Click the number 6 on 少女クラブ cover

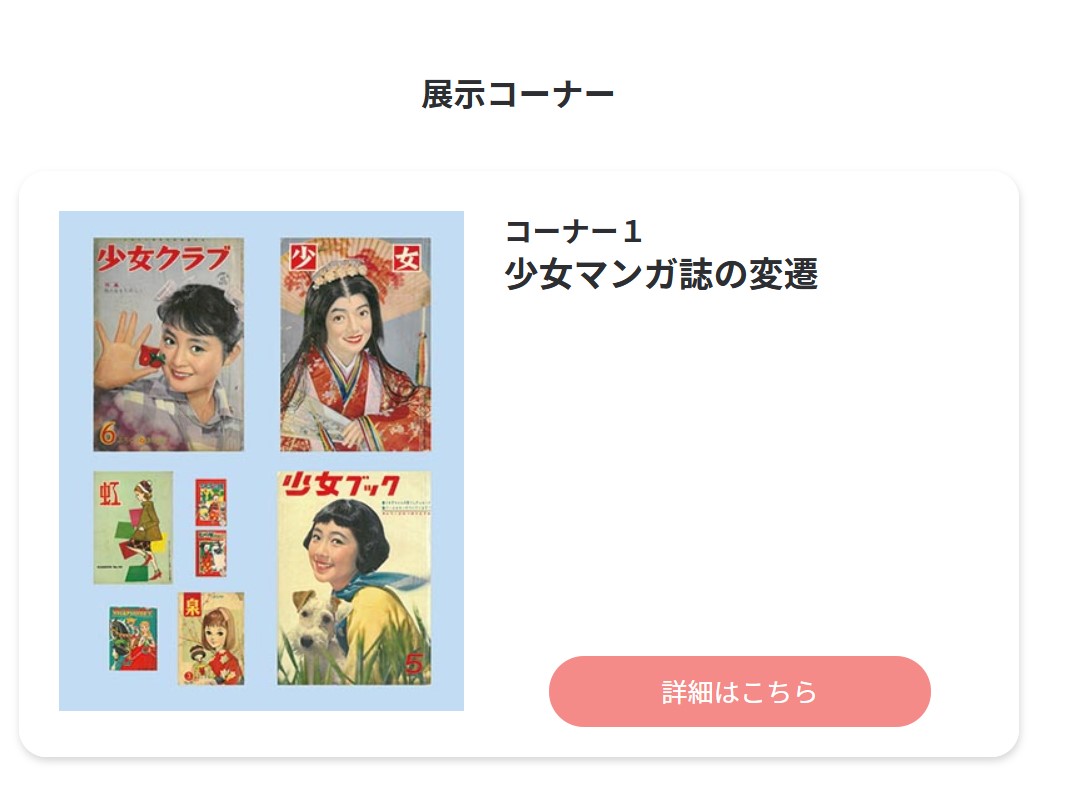pos(108,434)
